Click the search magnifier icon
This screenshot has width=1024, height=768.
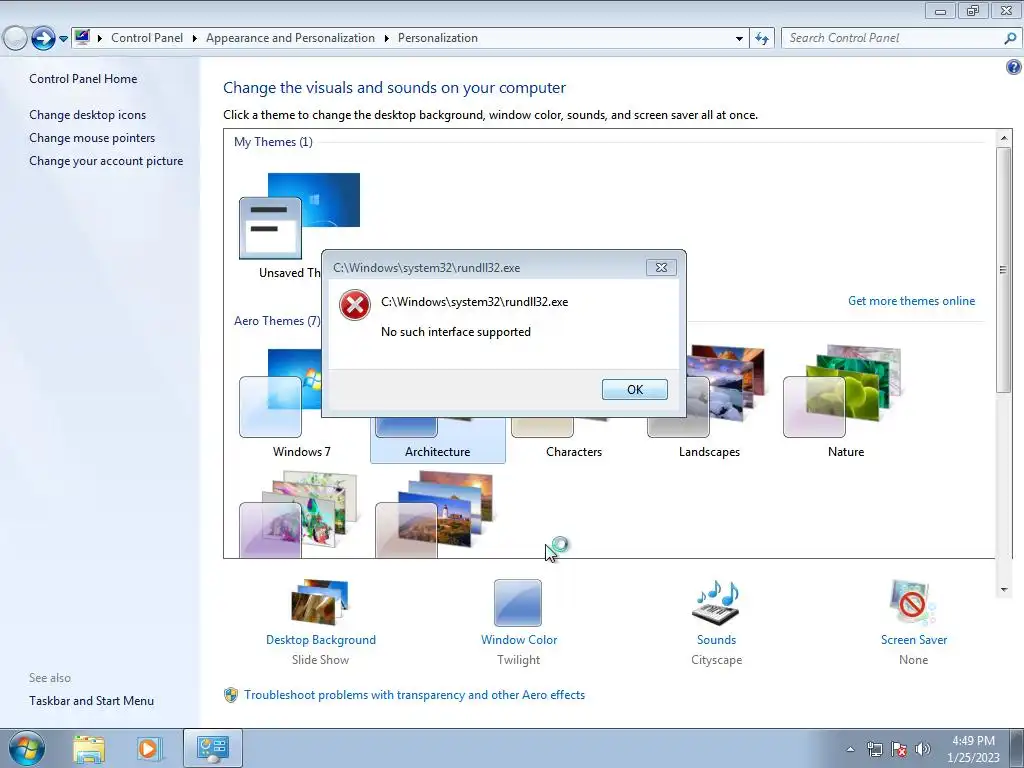1010,39
